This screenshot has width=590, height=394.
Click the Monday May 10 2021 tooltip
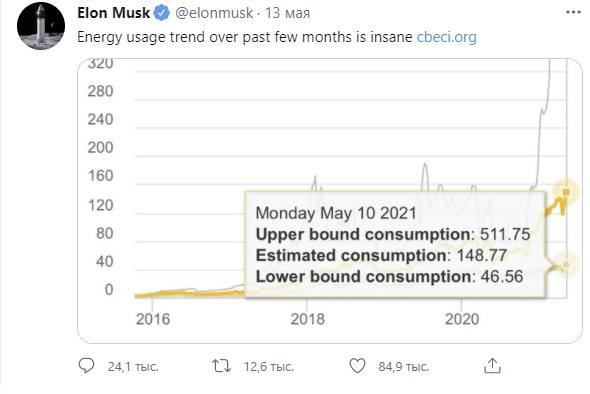(x=395, y=245)
